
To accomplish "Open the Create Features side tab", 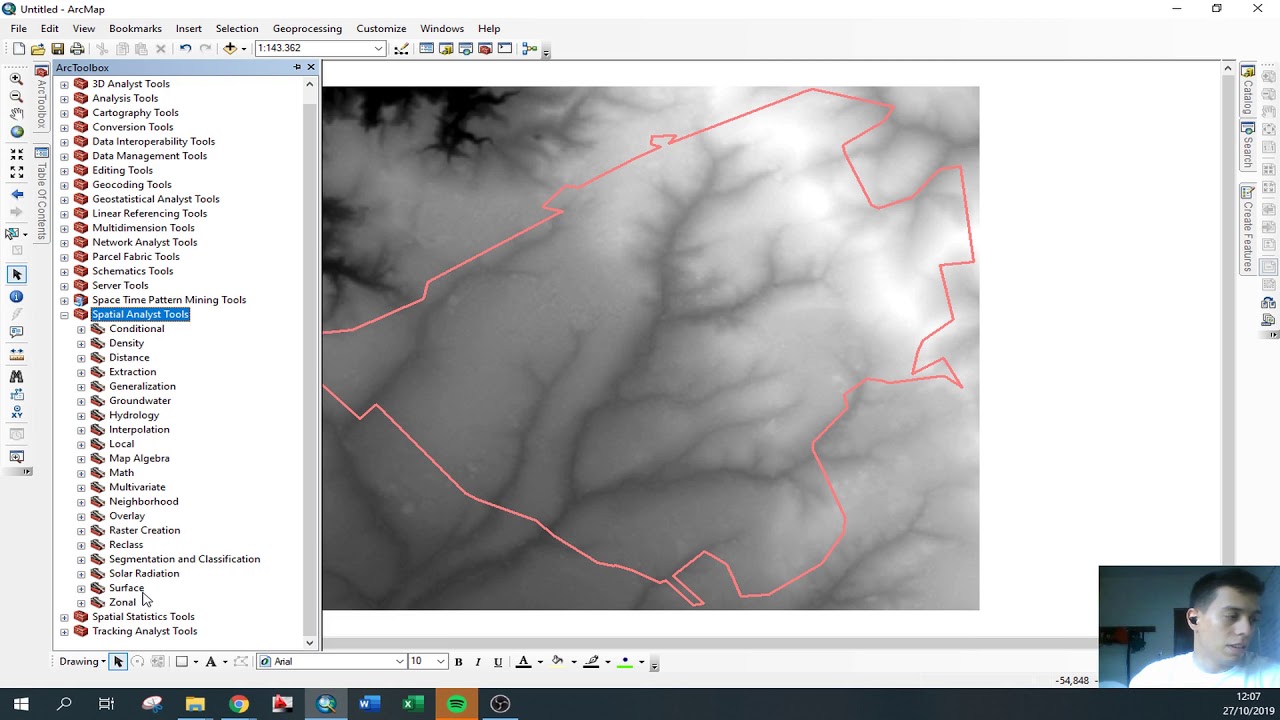I will click(1248, 228).
